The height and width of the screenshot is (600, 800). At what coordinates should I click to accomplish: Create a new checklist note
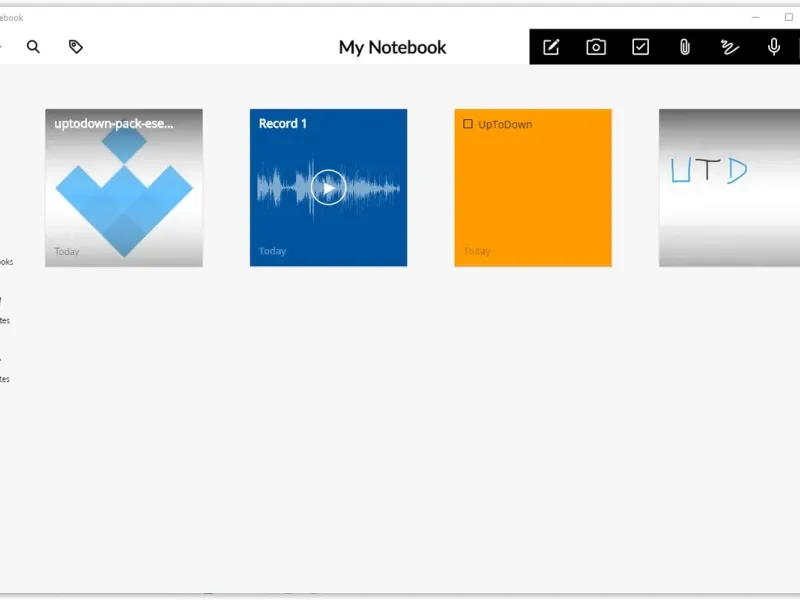tap(641, 47)
